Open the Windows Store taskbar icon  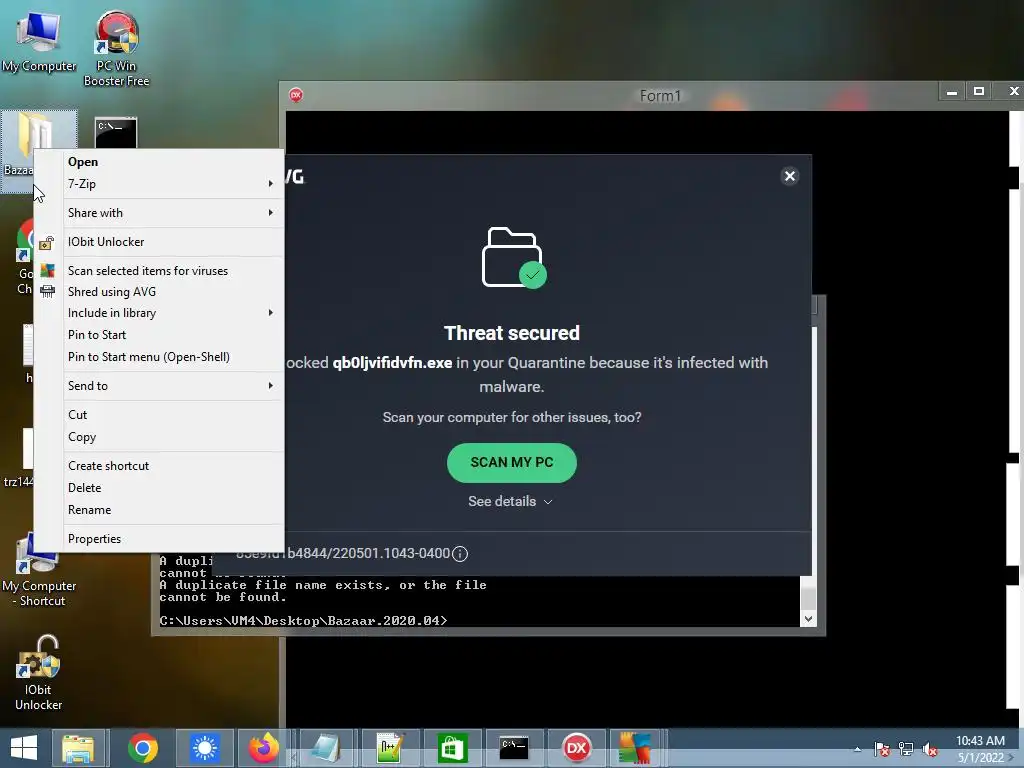(x=452, y=748)
